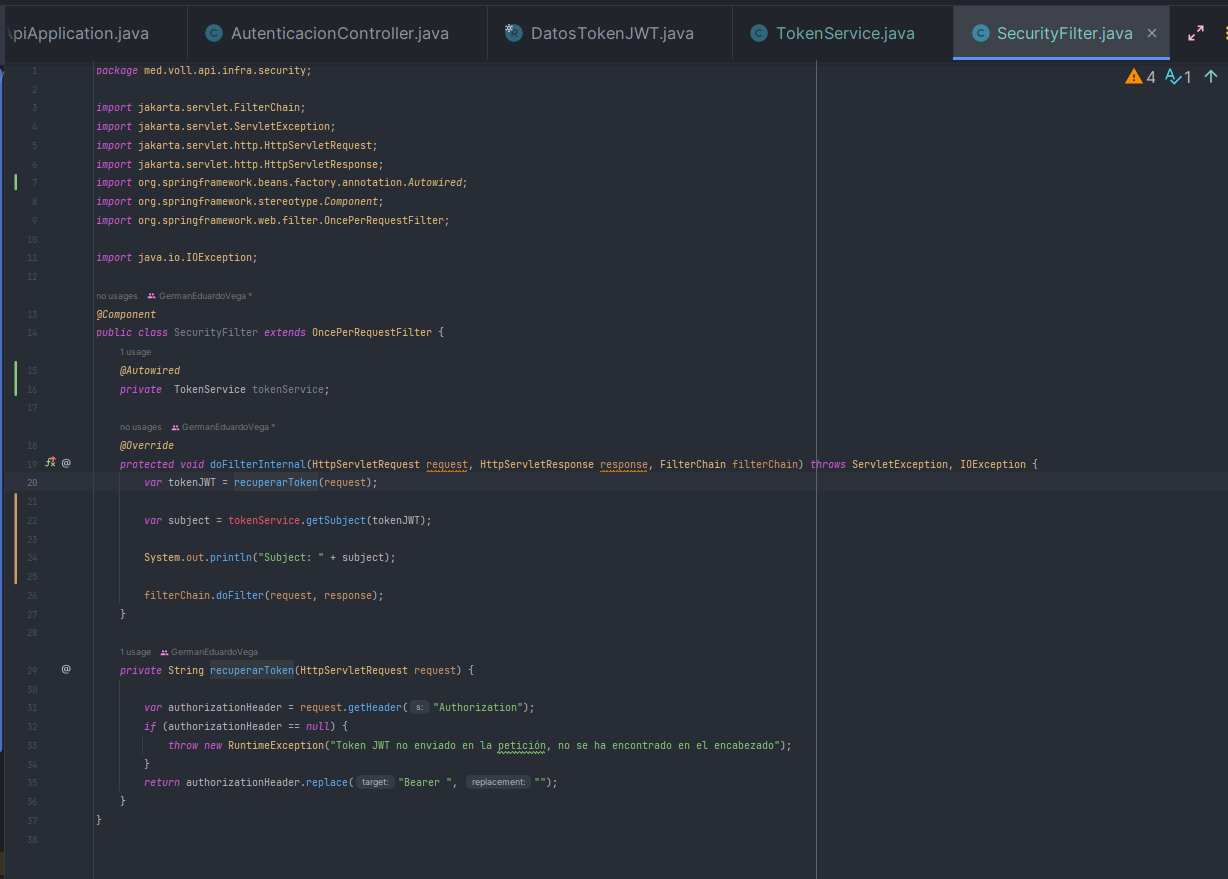Image resolution: width=1228 pixels, height=879 pixels.
Task: Click the underlined 'request' parameter on line 19
Action: pyautogui.click(x=447, y=464)
